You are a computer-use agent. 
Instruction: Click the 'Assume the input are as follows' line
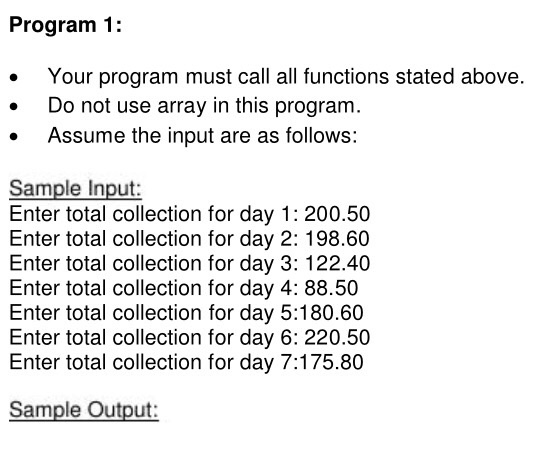(202, 135)
